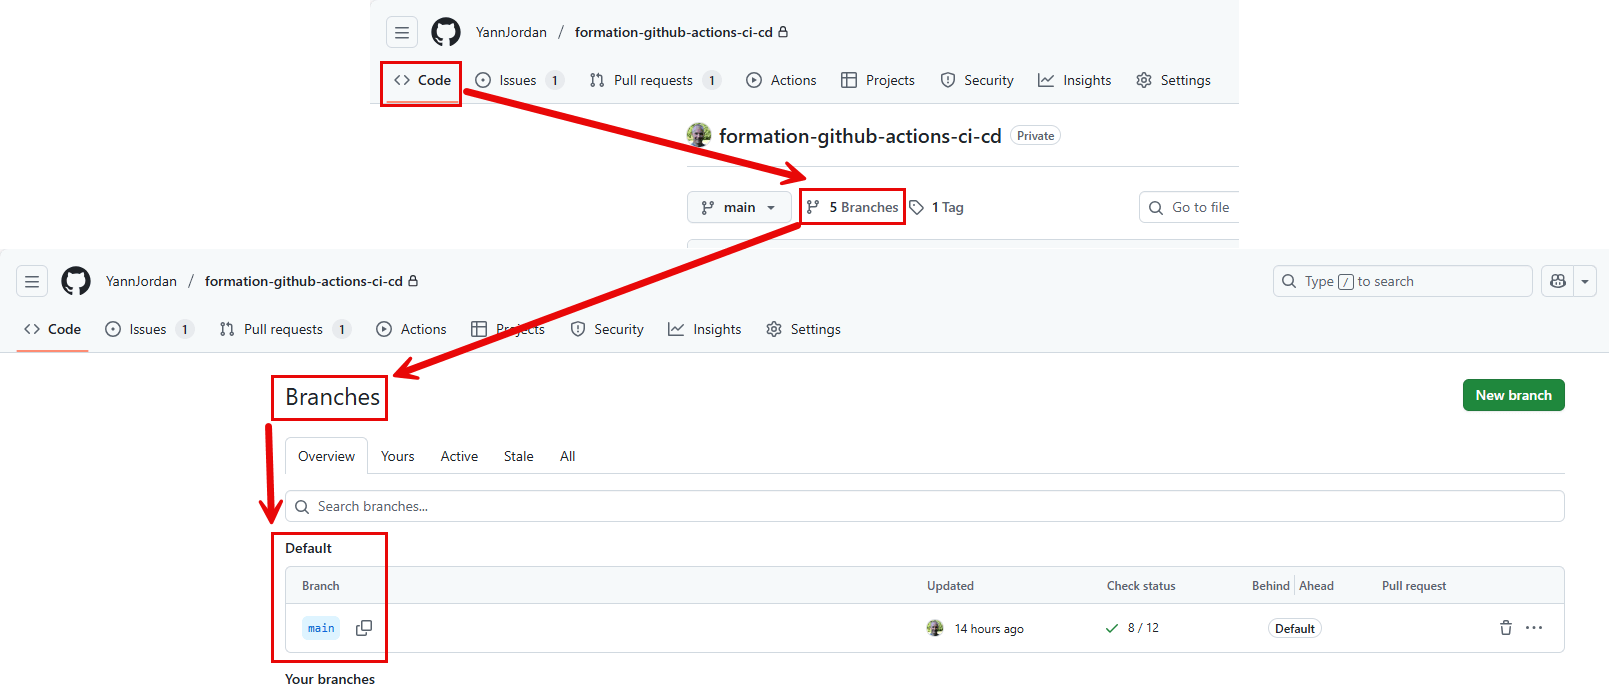Screen dimensions: 1609x691
Task: Click the Type / to search box
Action: click(x=1402, y=281)
